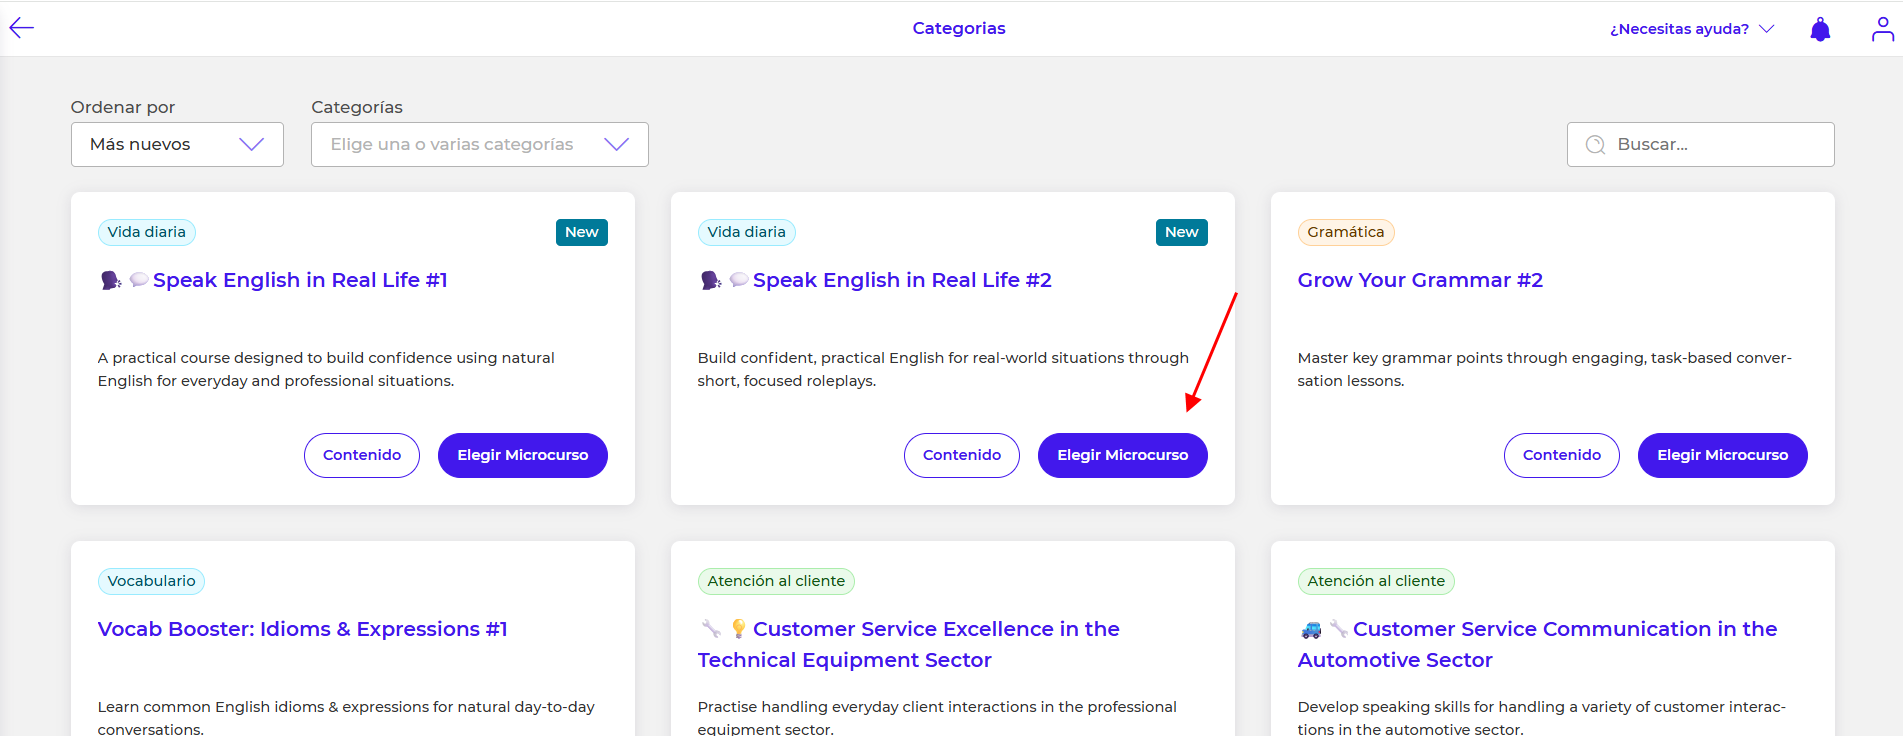Screen dimensions: 1903x736
Task: Open Vocab Booster Idioms & Expressions title
Action: [x=302, y=629]
